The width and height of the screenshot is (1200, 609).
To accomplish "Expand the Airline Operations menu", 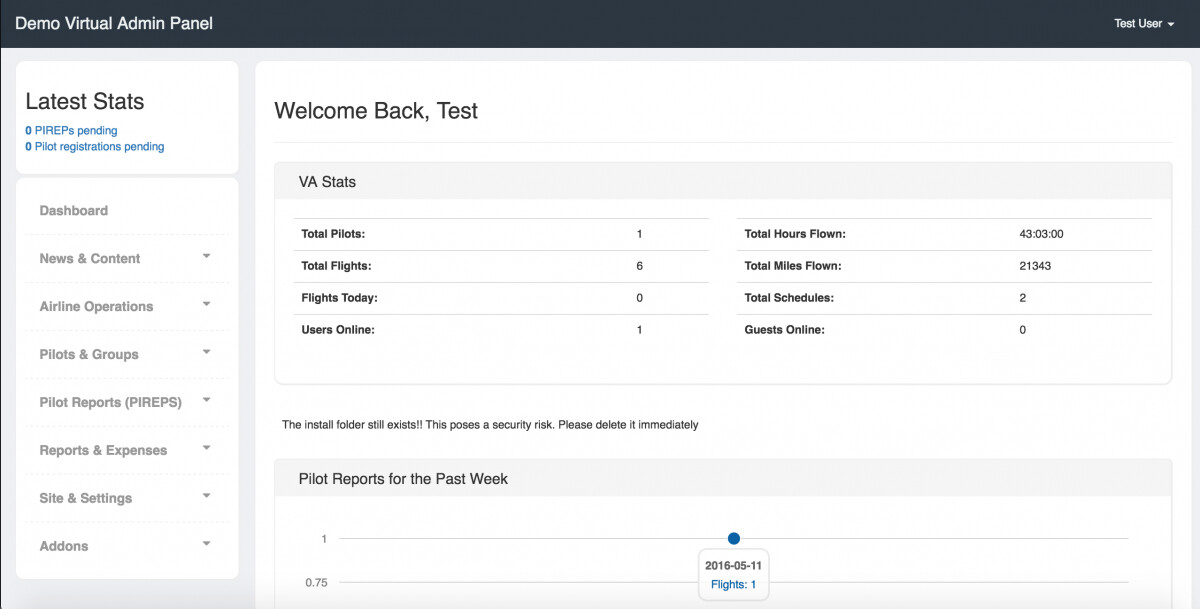I will pos(96,306).
